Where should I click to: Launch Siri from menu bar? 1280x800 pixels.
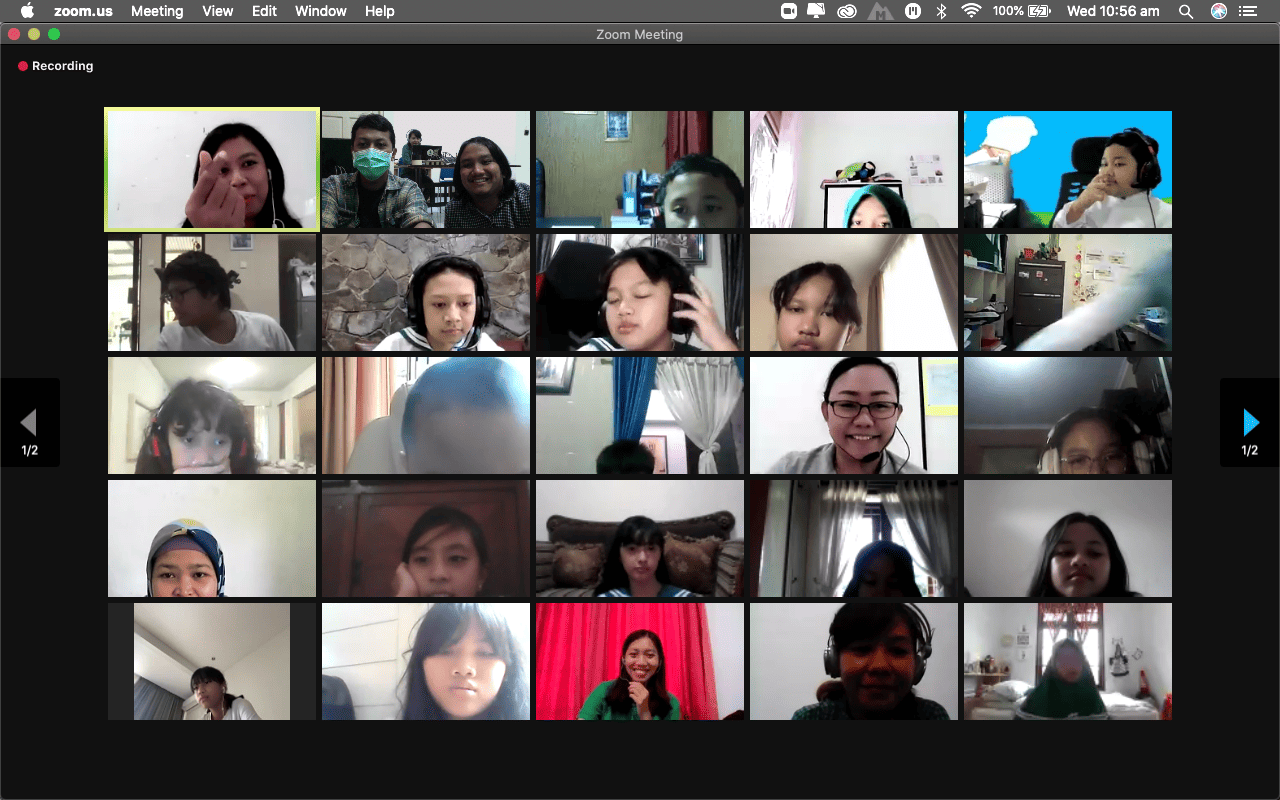[x=1218, y=11]
